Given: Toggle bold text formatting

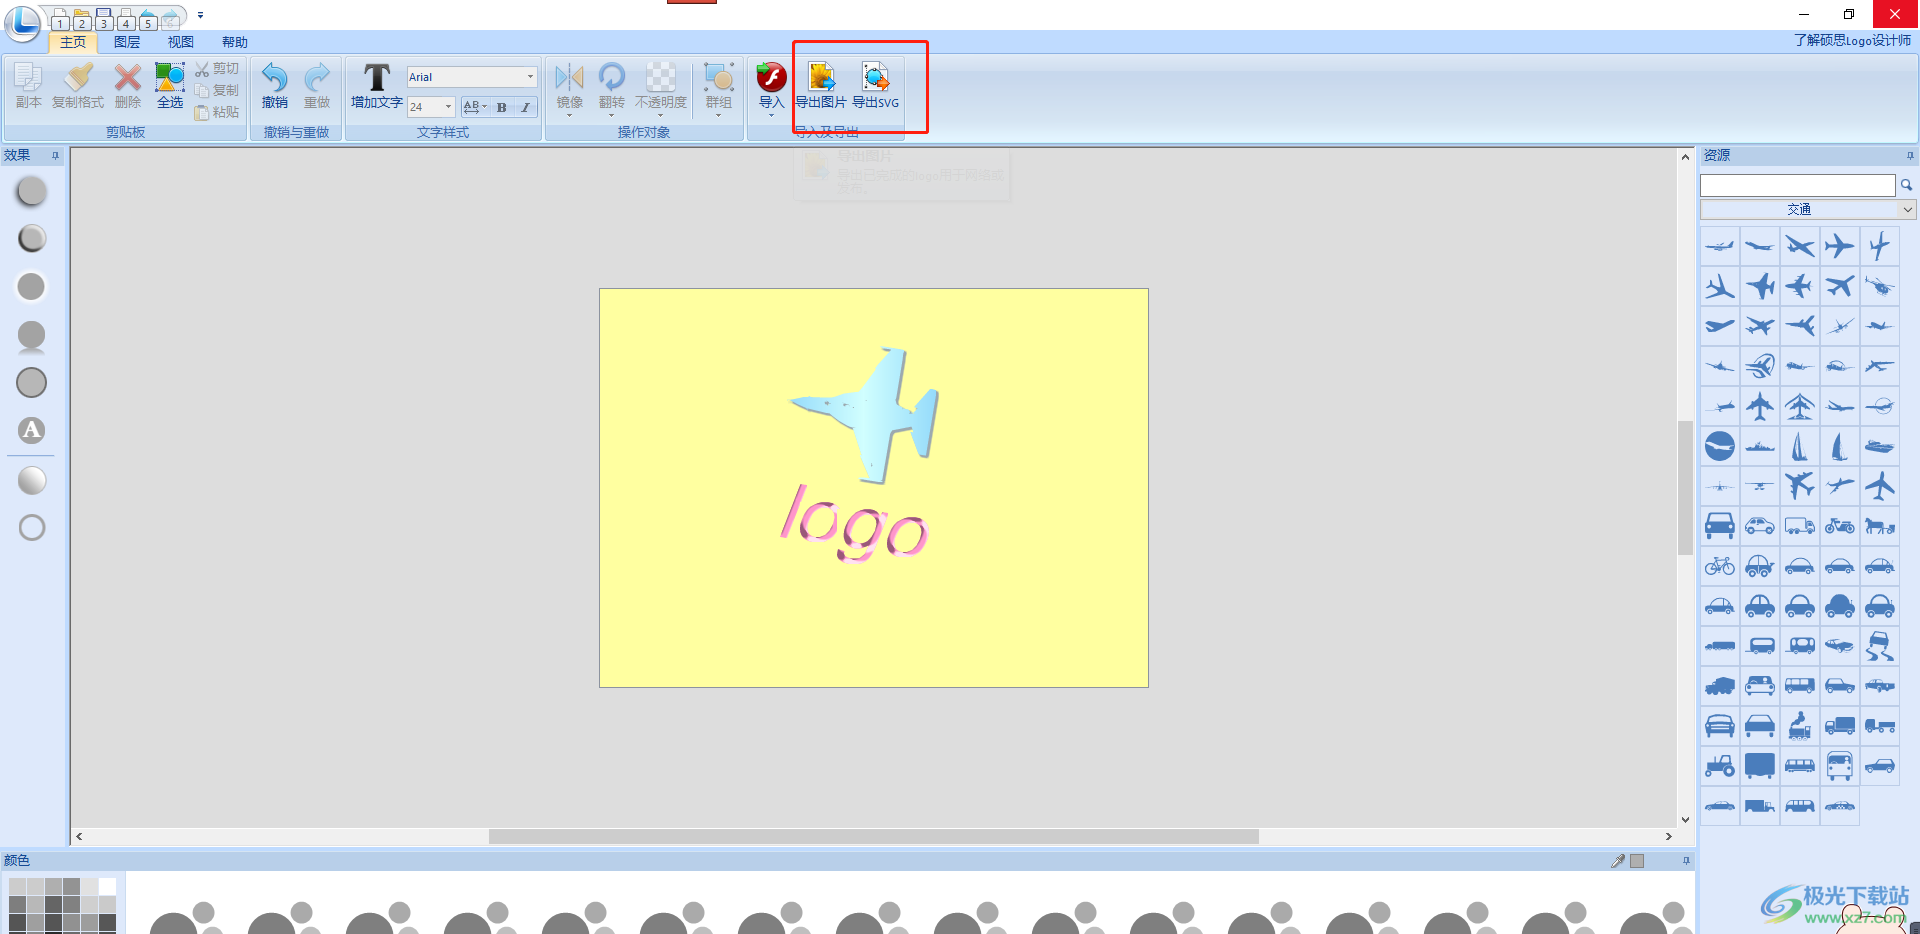Looking at the screenshot, I should (502, 107).
